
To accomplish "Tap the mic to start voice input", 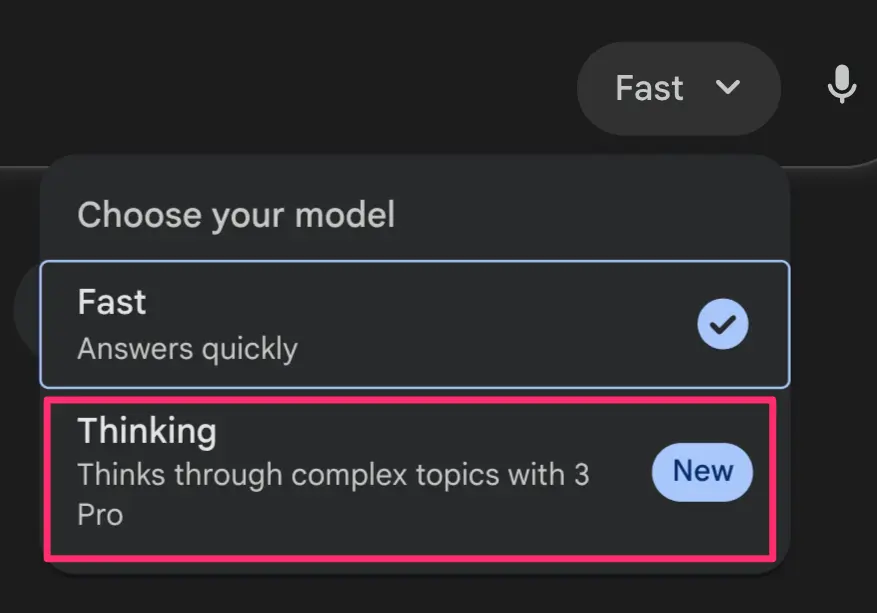I will (842, 87).
